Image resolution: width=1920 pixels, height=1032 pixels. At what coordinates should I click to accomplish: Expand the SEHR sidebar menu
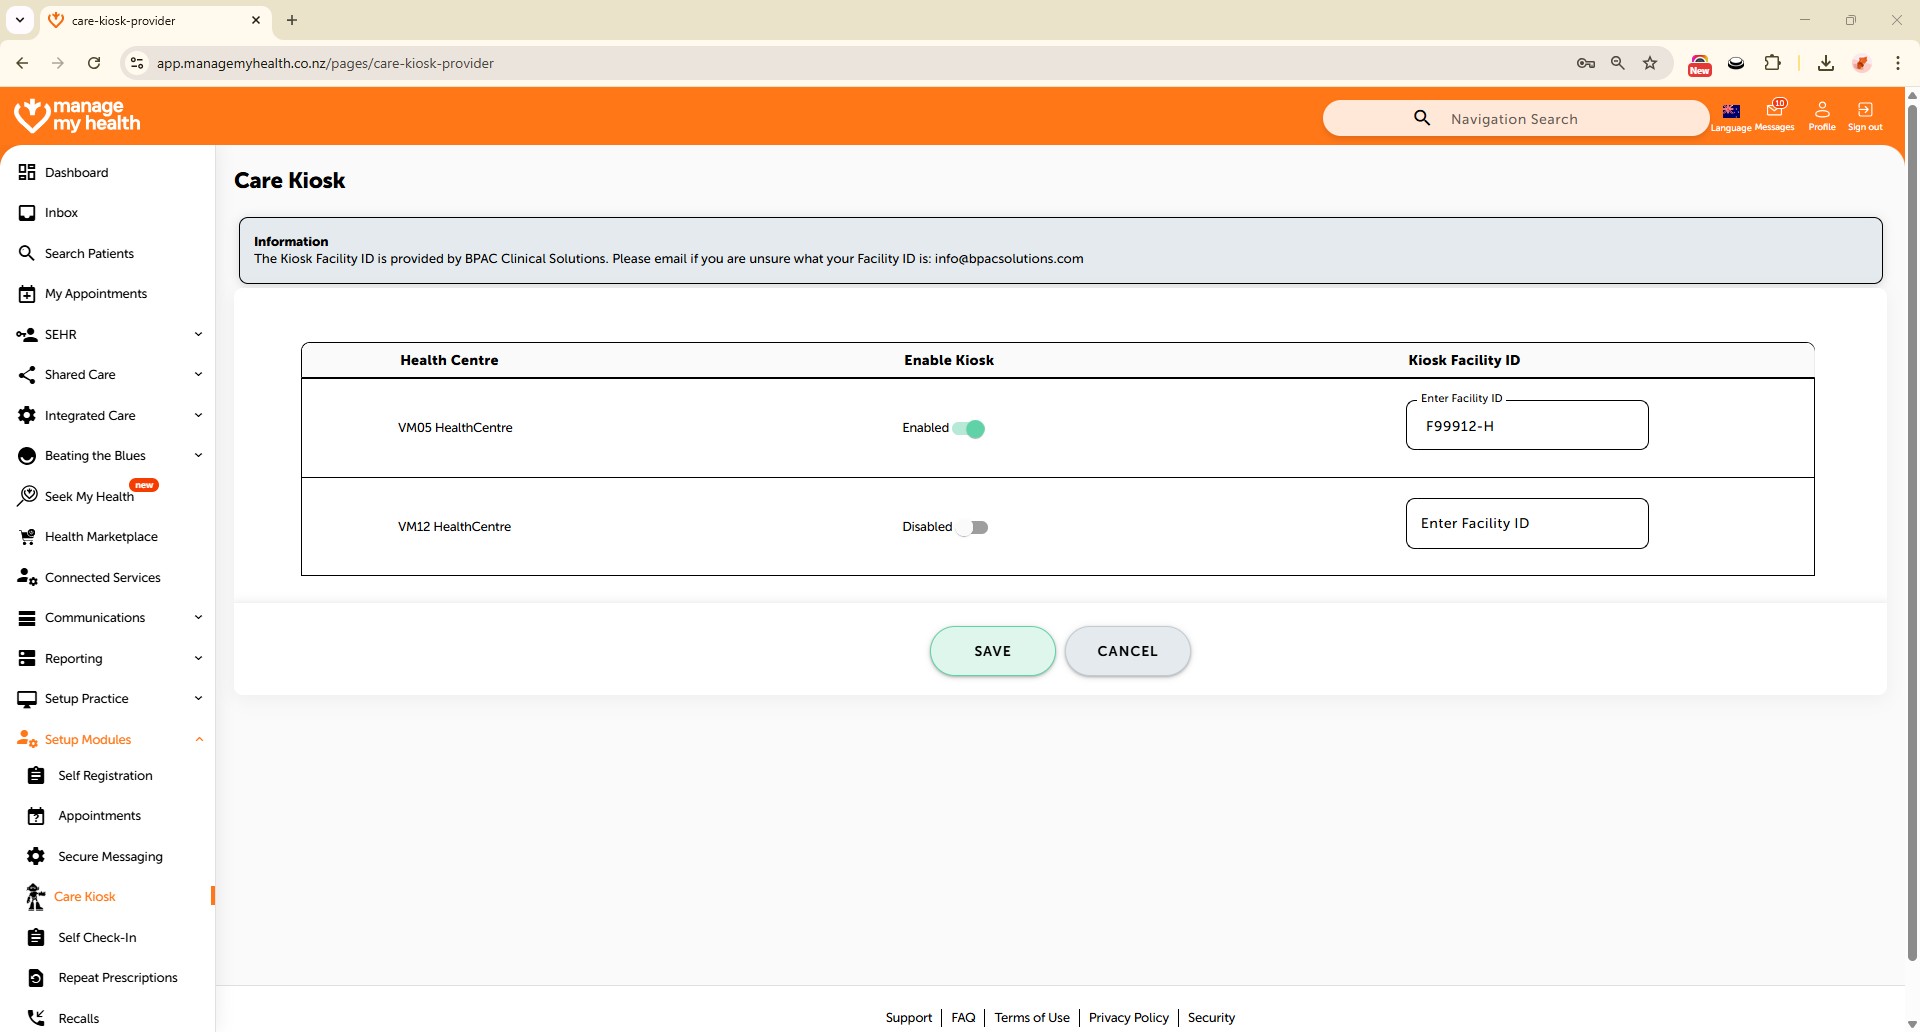pos(198,334)
